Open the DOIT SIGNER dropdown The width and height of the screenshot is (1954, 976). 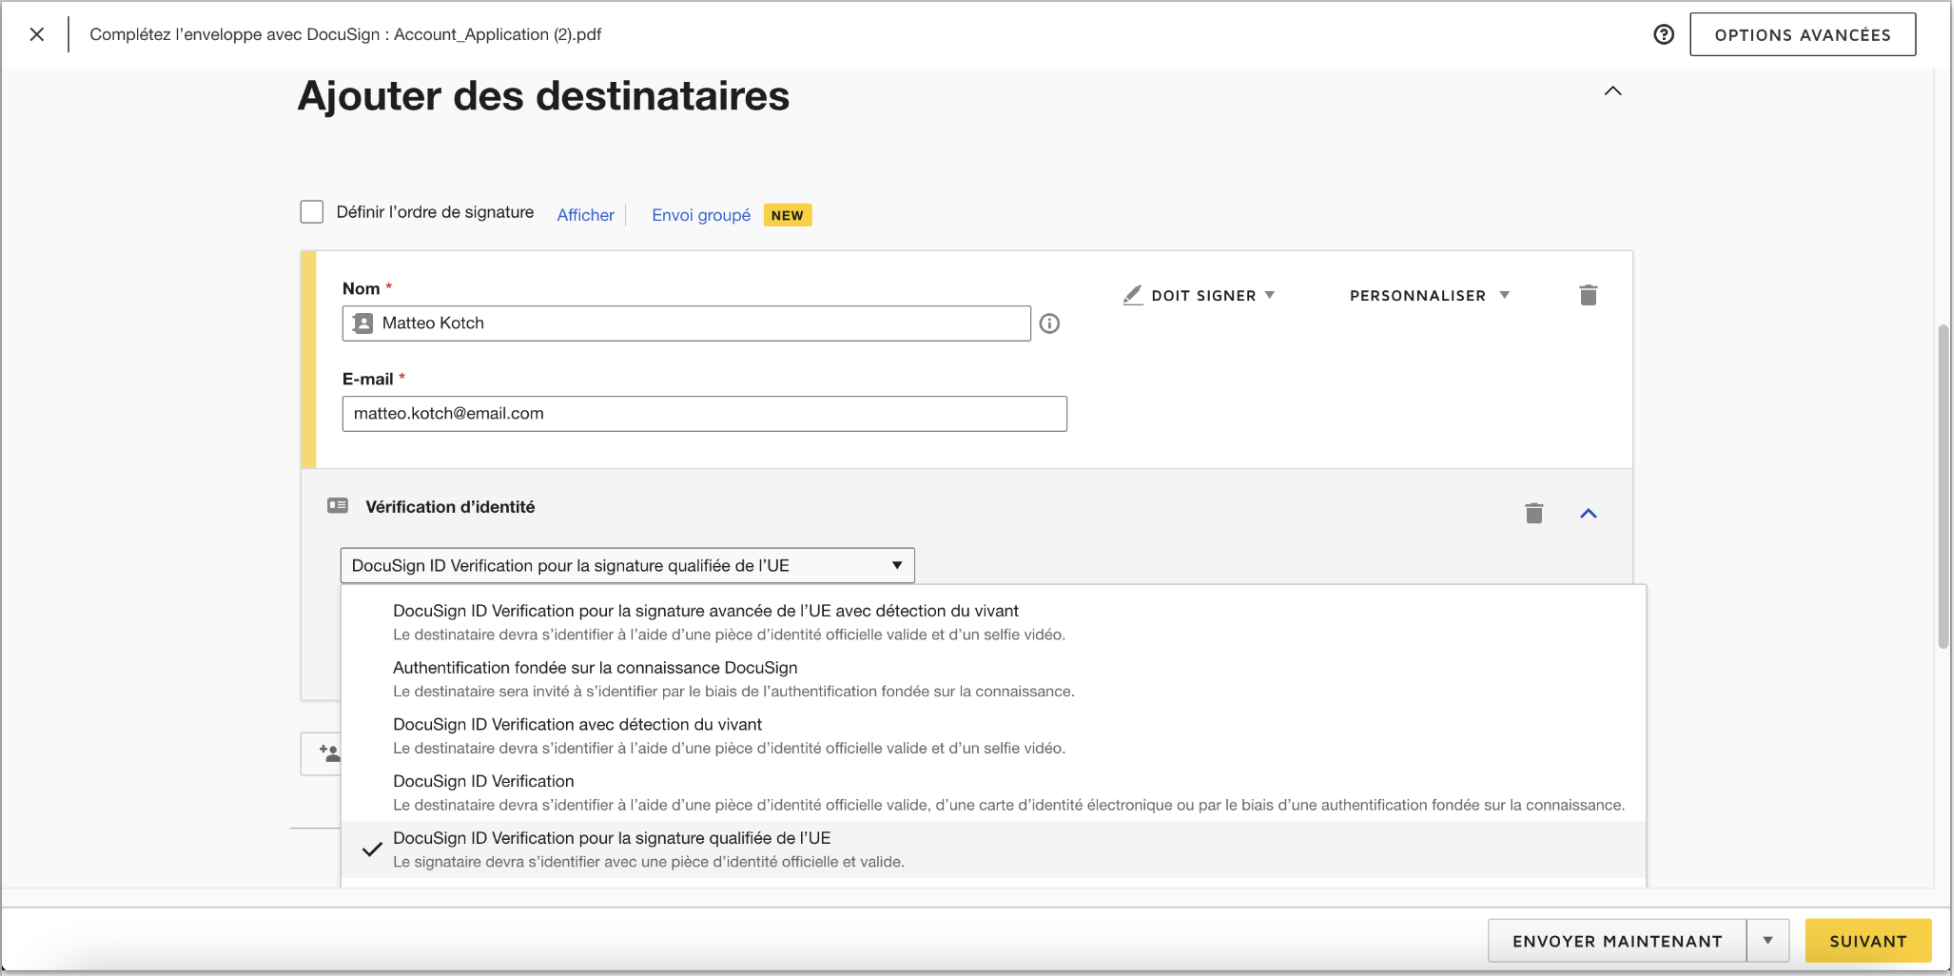point(1201,296)
